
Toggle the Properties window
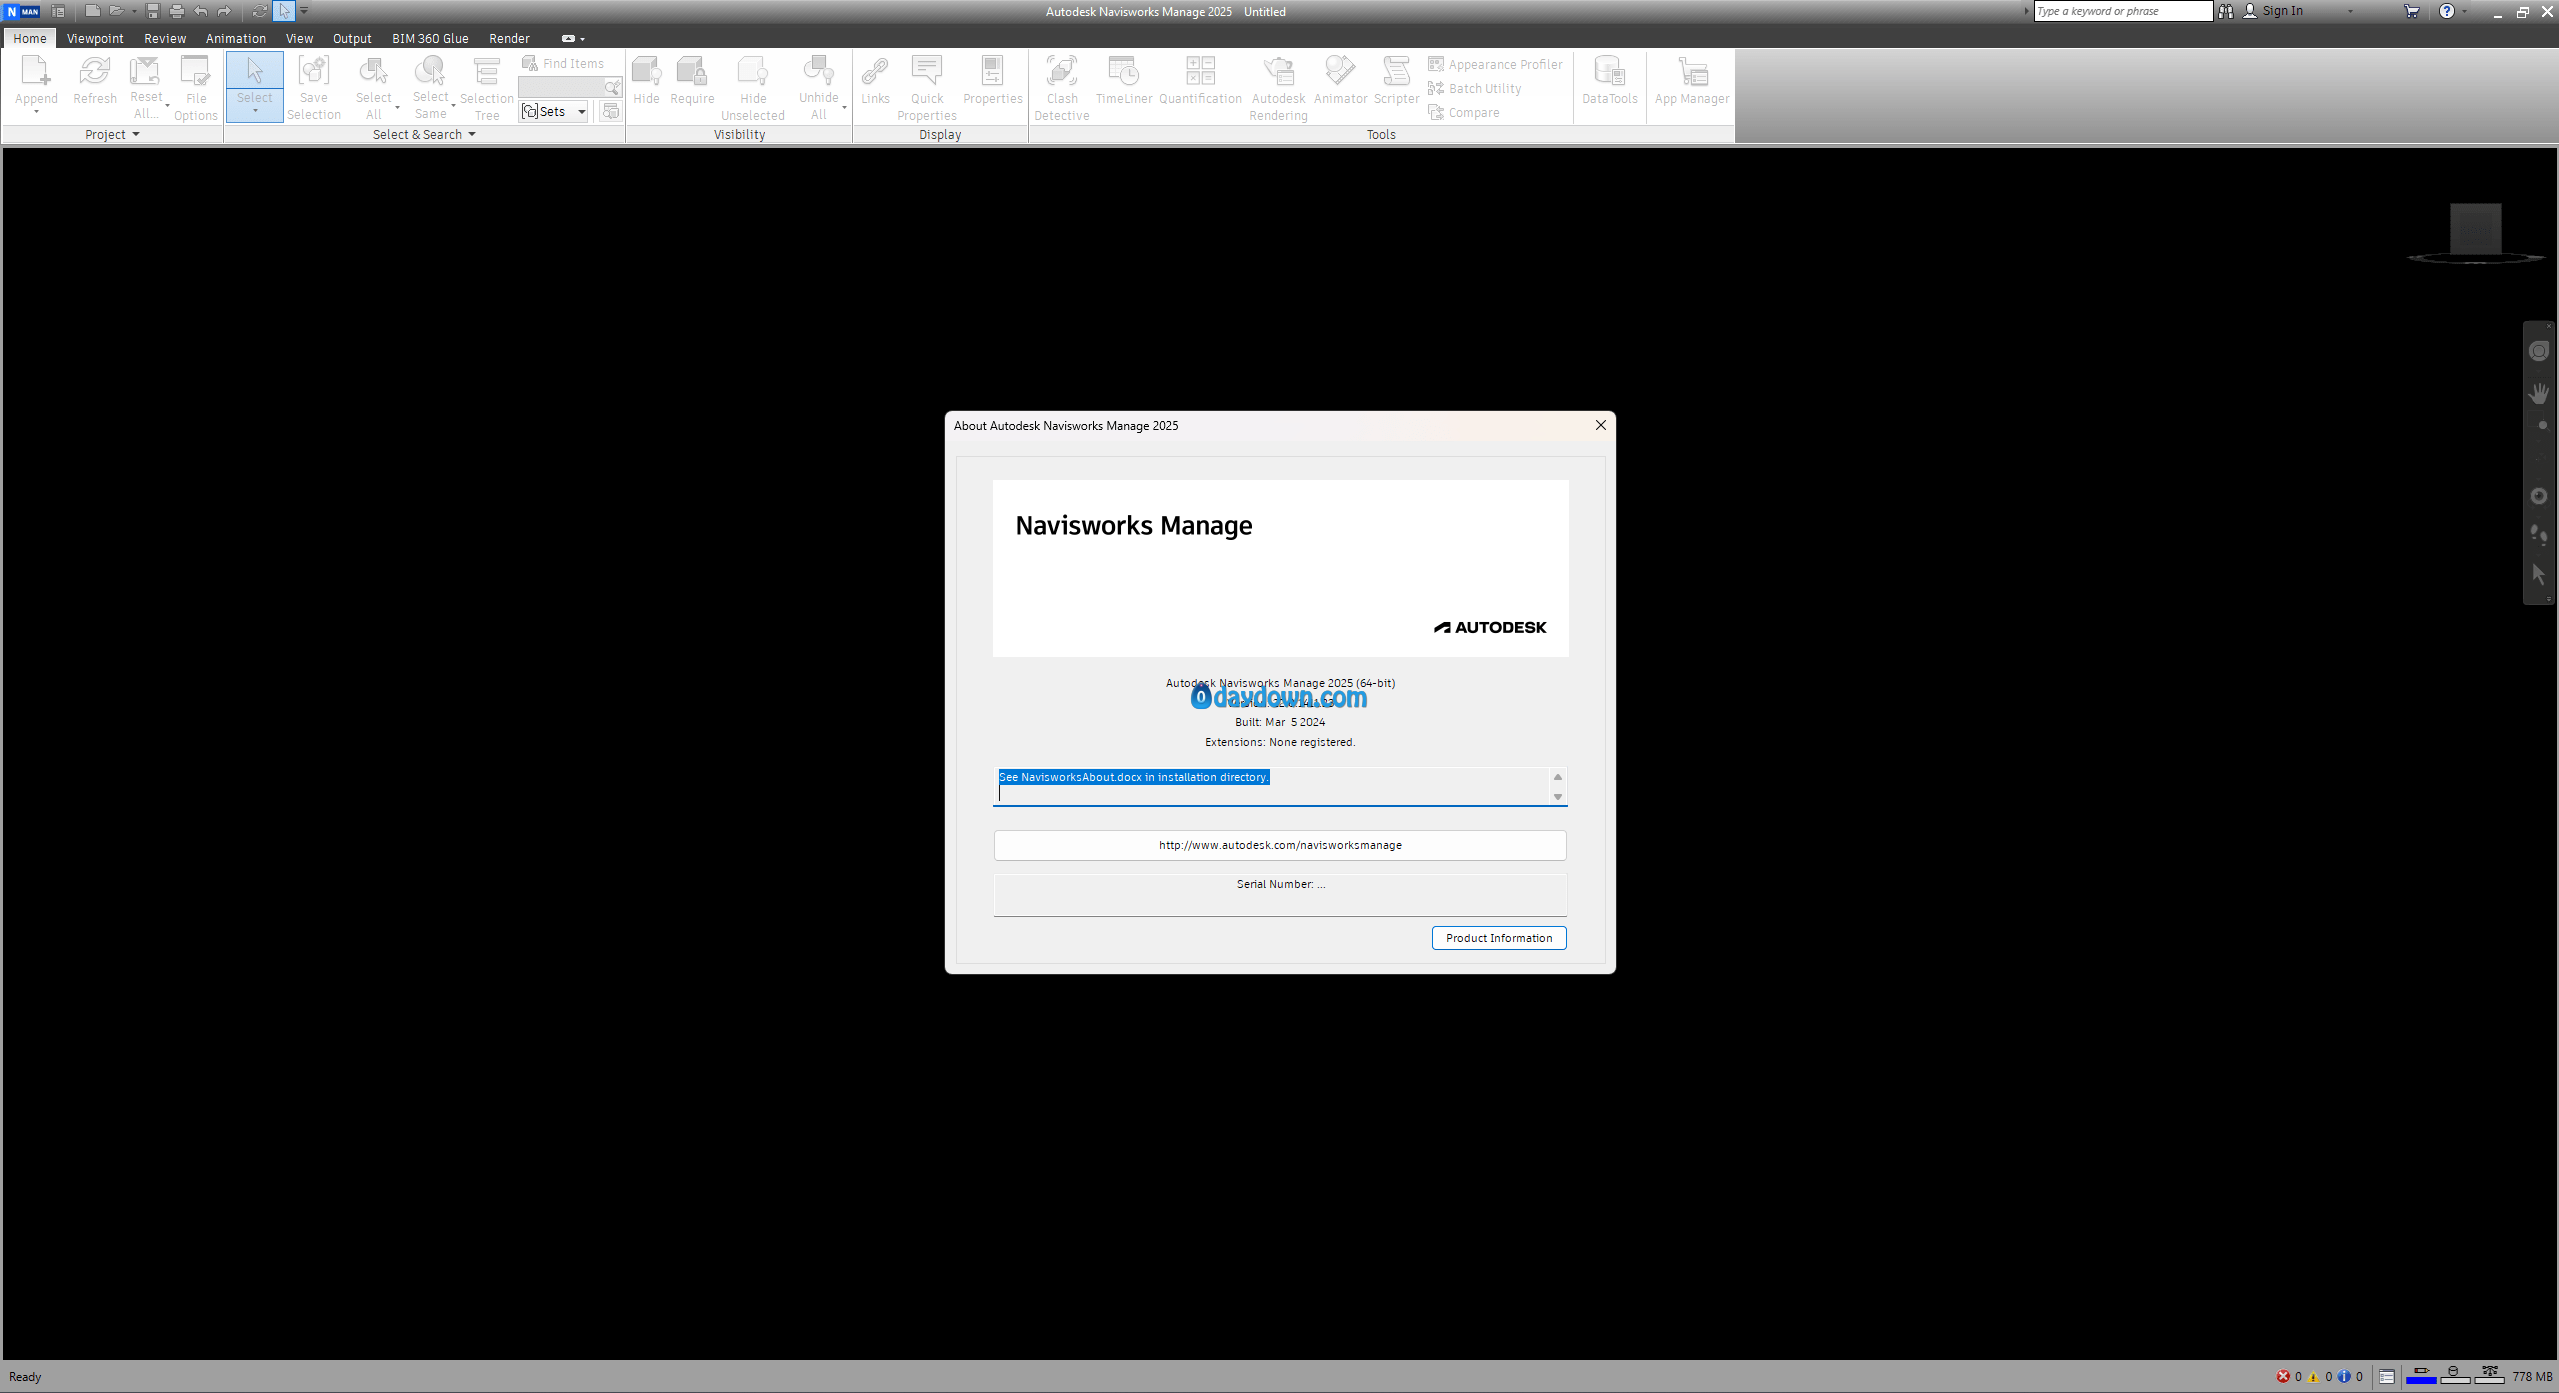991,80
